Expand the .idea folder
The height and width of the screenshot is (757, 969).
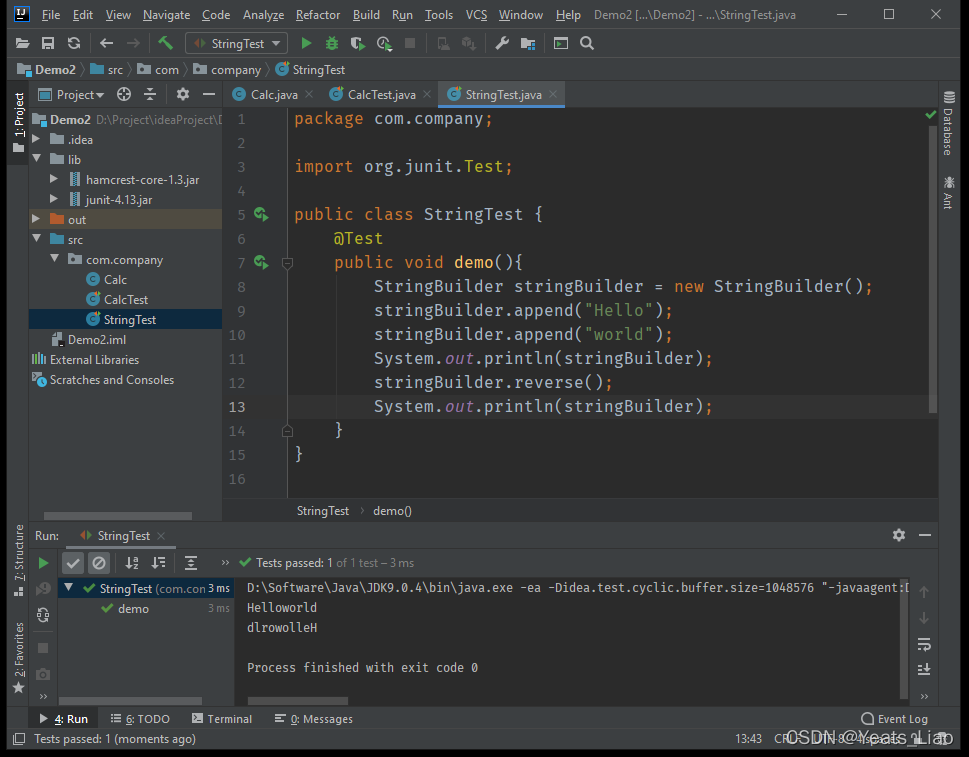pos(36,139)
